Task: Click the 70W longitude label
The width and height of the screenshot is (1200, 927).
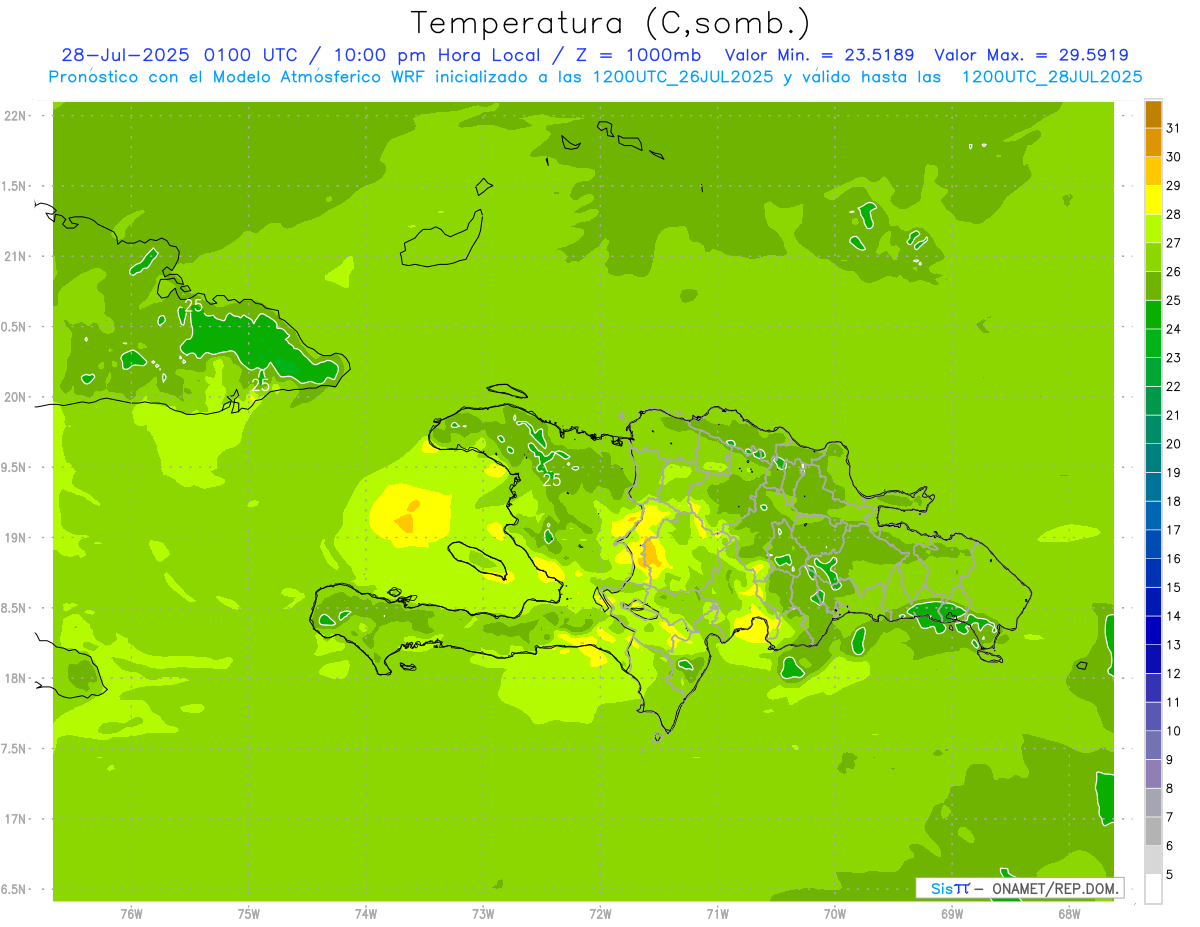Action: [x=834, y=914]
